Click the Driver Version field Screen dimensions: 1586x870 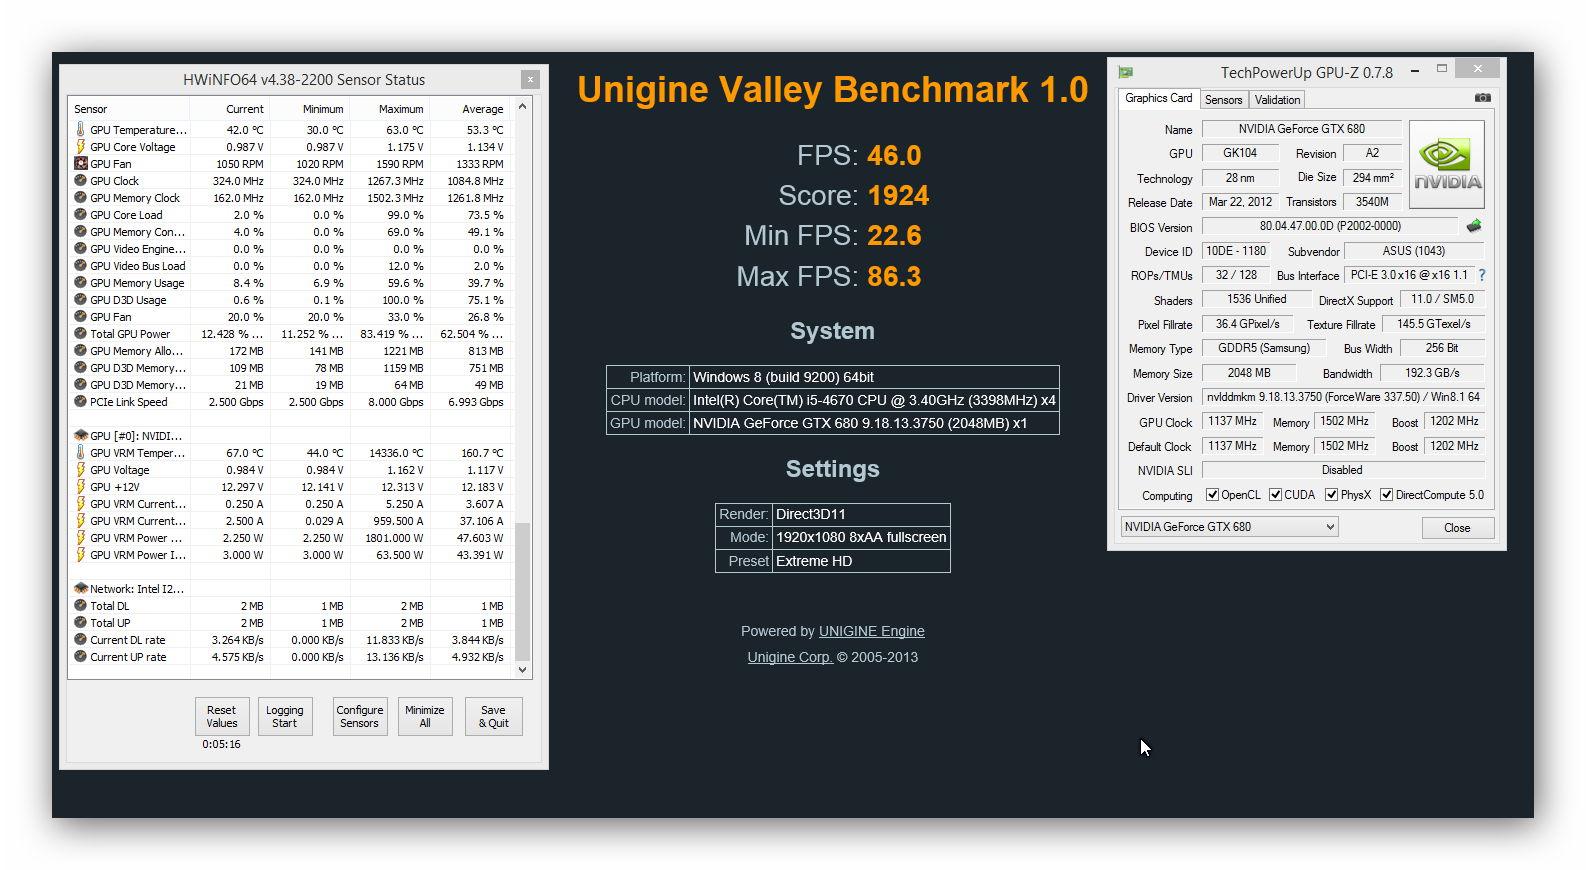coord(1343,397)
